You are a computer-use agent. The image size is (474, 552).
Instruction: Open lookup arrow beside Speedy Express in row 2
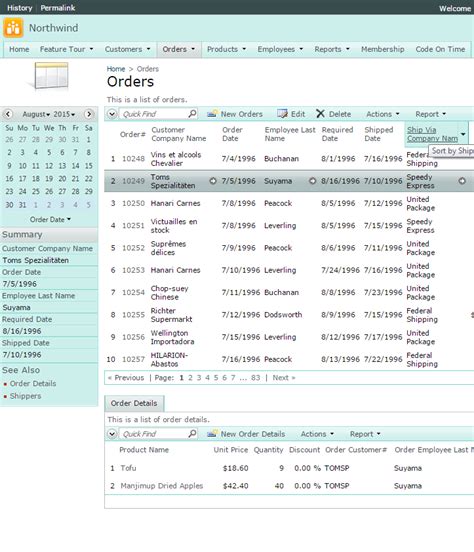(462, 181)
